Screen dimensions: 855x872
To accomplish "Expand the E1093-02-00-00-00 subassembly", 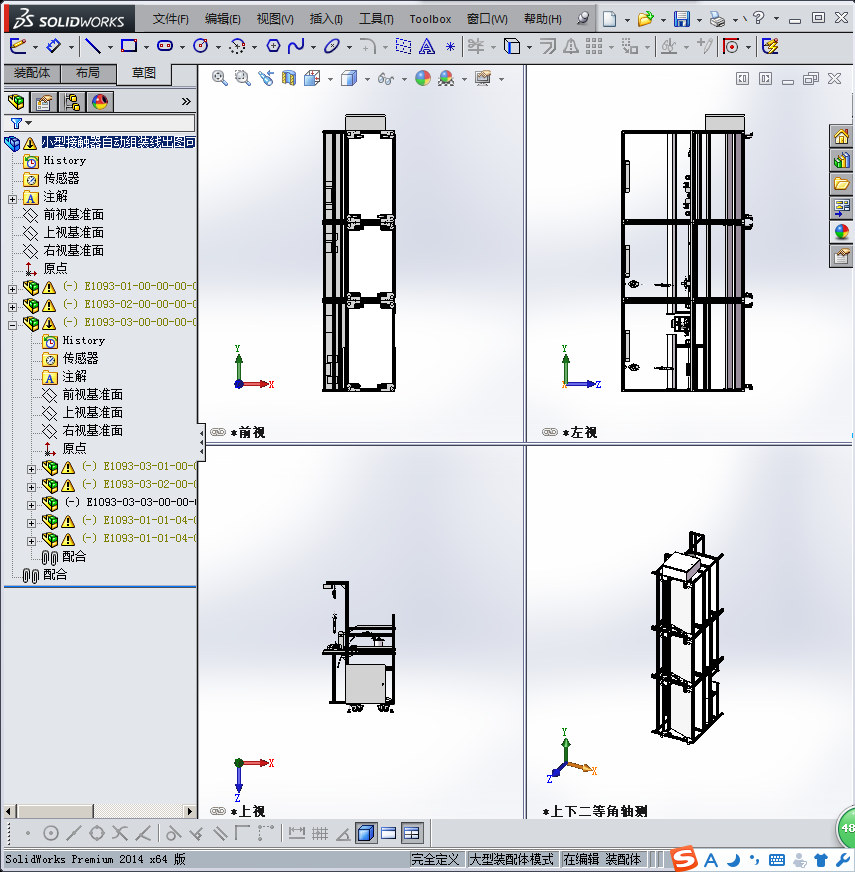I will (12, 307).
